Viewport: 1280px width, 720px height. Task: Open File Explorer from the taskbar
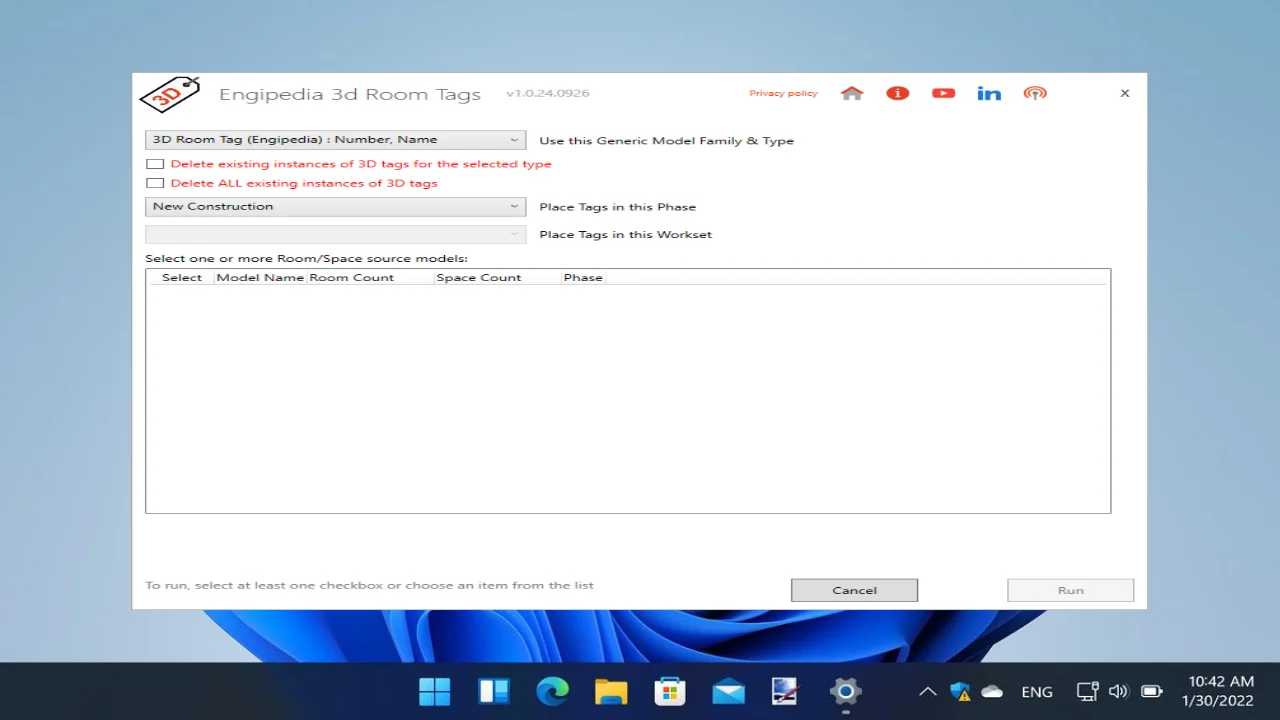pyautogui.click(x=610, y=691)
